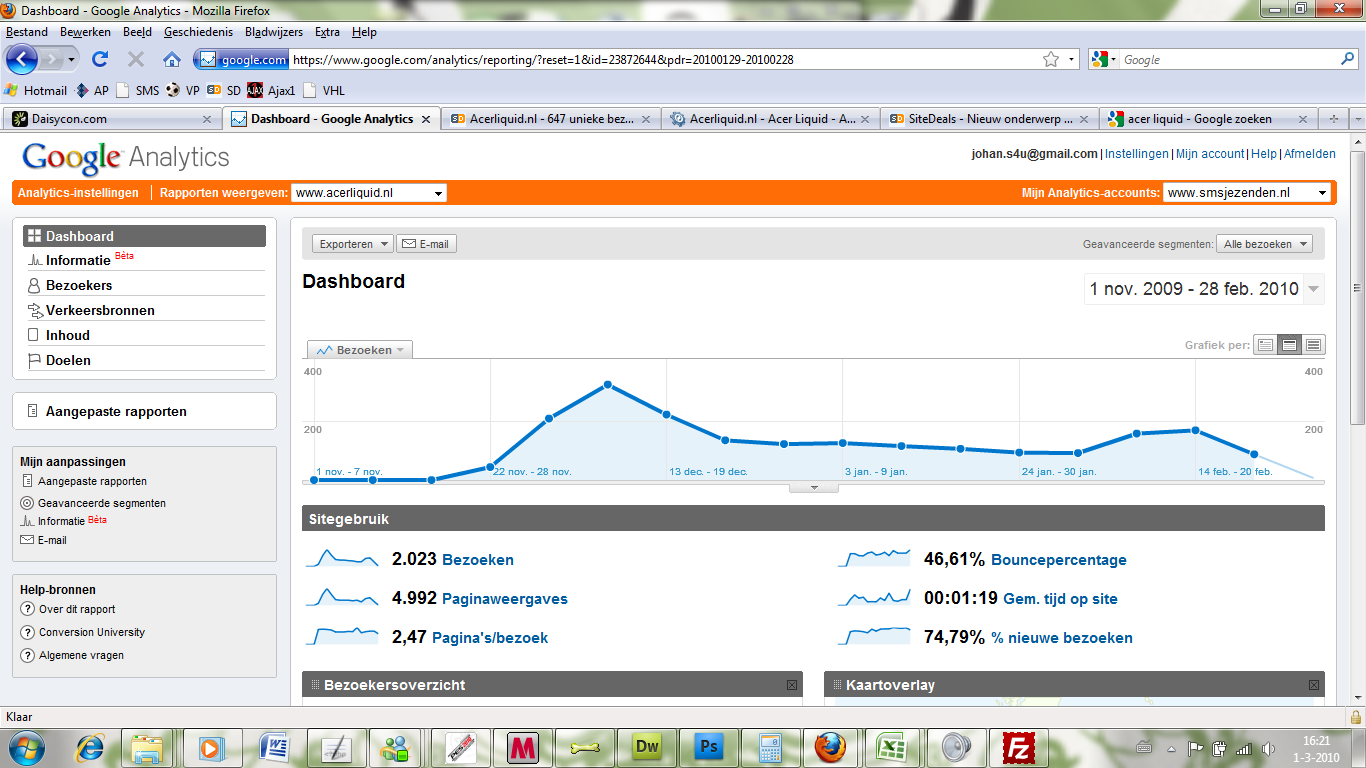This screenshot has width=1366, height=768.
Task: Set graph view to daily icon
Action: tap(1266, 345)
